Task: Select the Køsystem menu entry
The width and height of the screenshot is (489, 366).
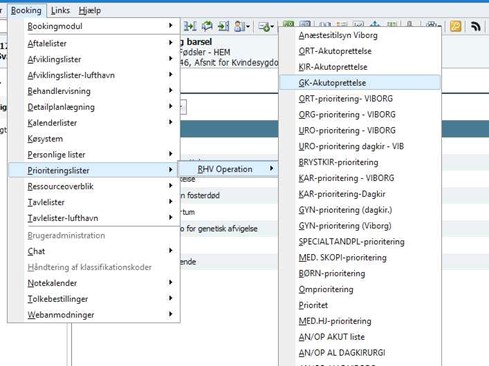Action: click(94, 139)
